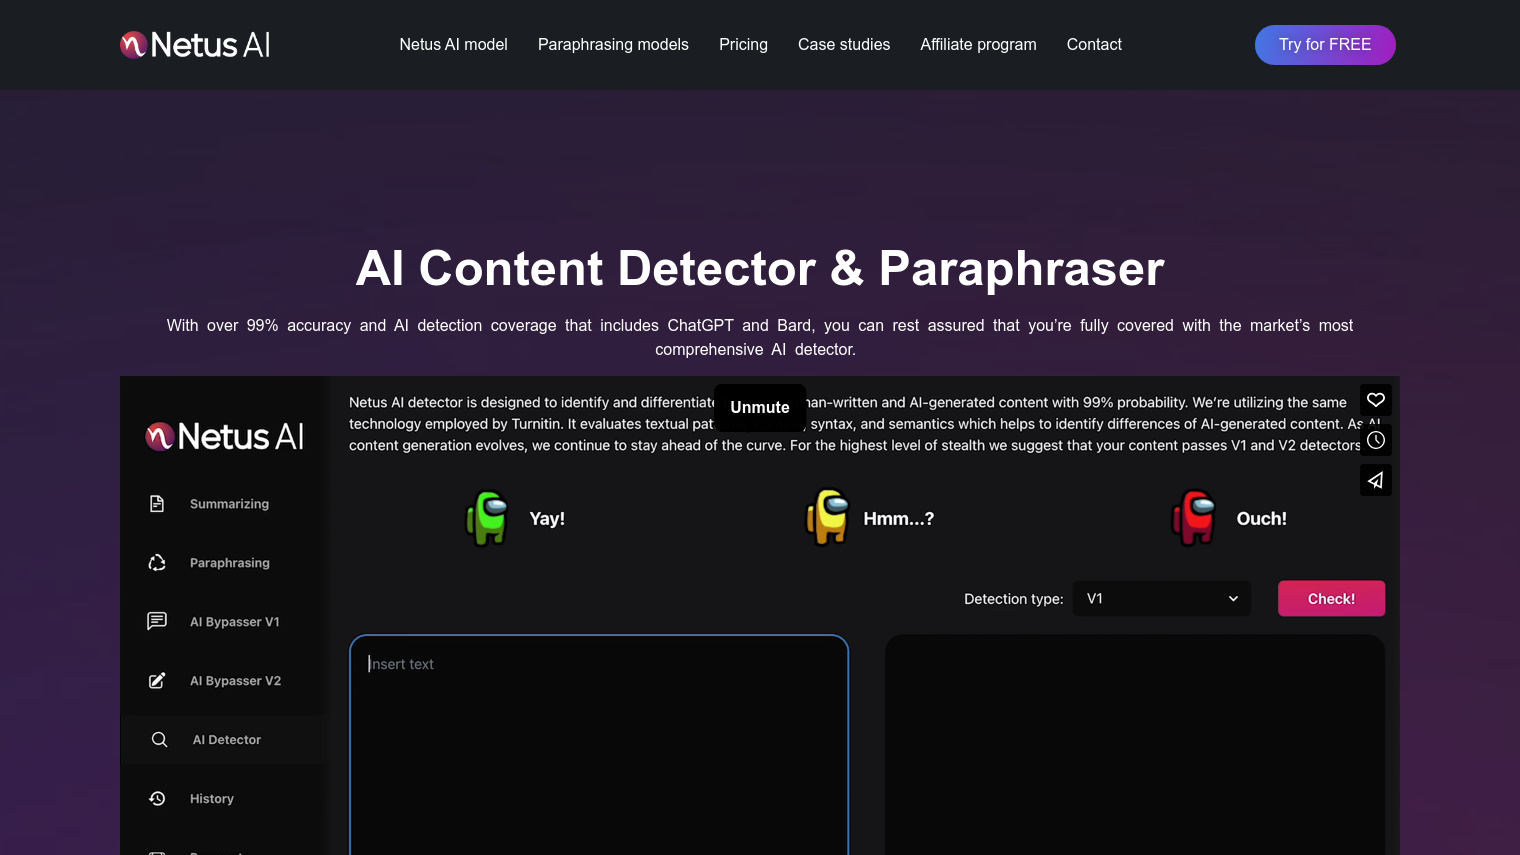Click the empty results panel on right
This screenshot has height=855, width=1520.
click(1135, 745)
